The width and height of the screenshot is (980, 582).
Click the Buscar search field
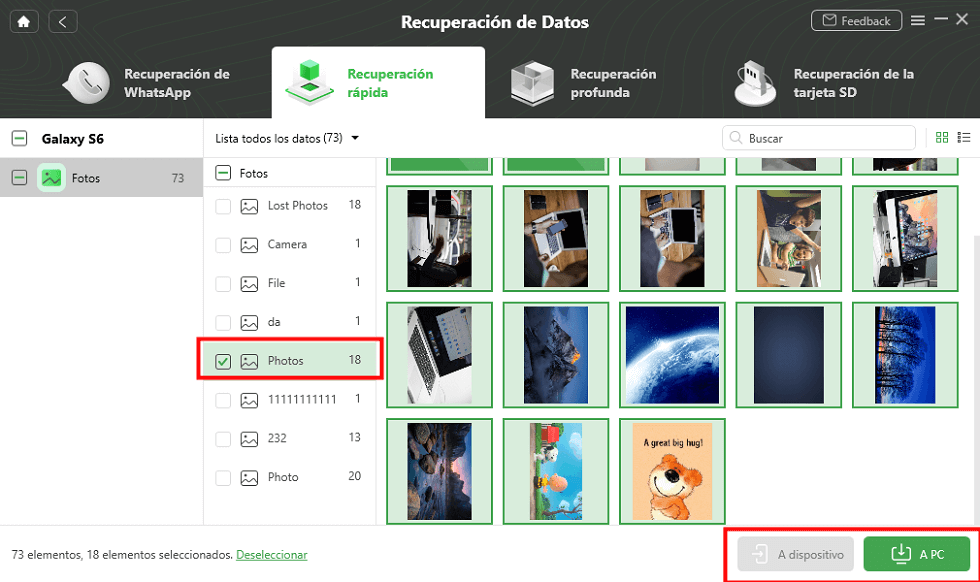819,138
